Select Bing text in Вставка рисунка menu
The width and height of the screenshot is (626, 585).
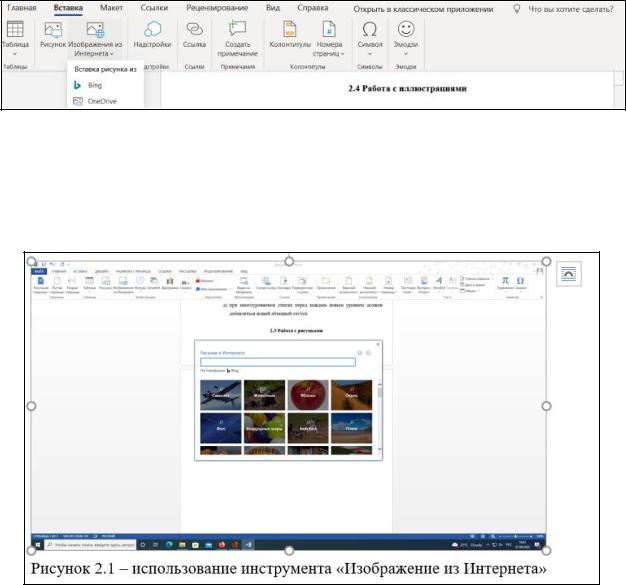click(x=95, y=85)
